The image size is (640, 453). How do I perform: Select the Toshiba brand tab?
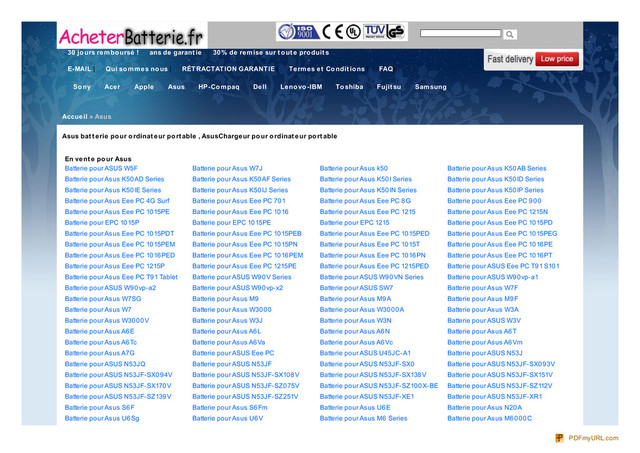coord(349,87)
